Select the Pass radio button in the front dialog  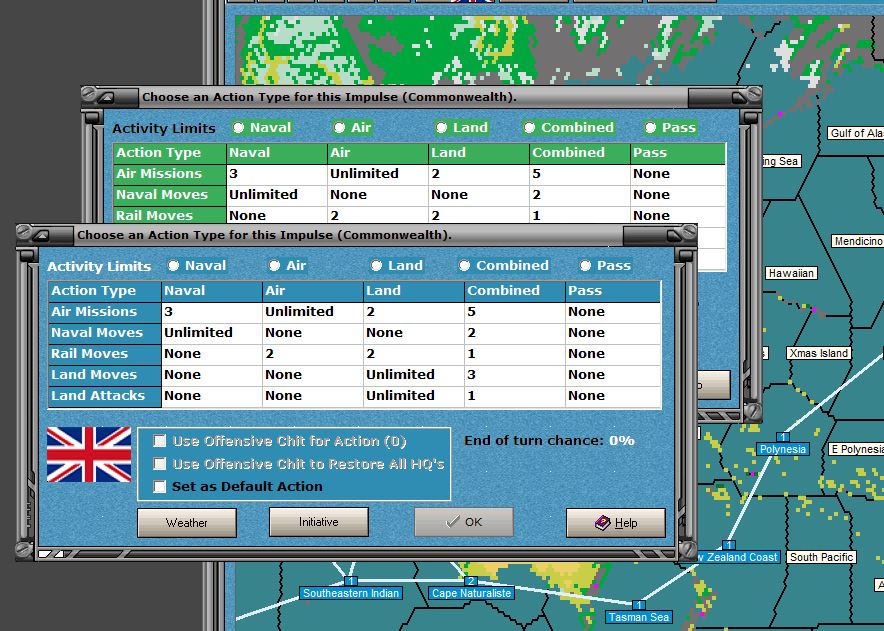pyautogui.click(x=586, y=266)
